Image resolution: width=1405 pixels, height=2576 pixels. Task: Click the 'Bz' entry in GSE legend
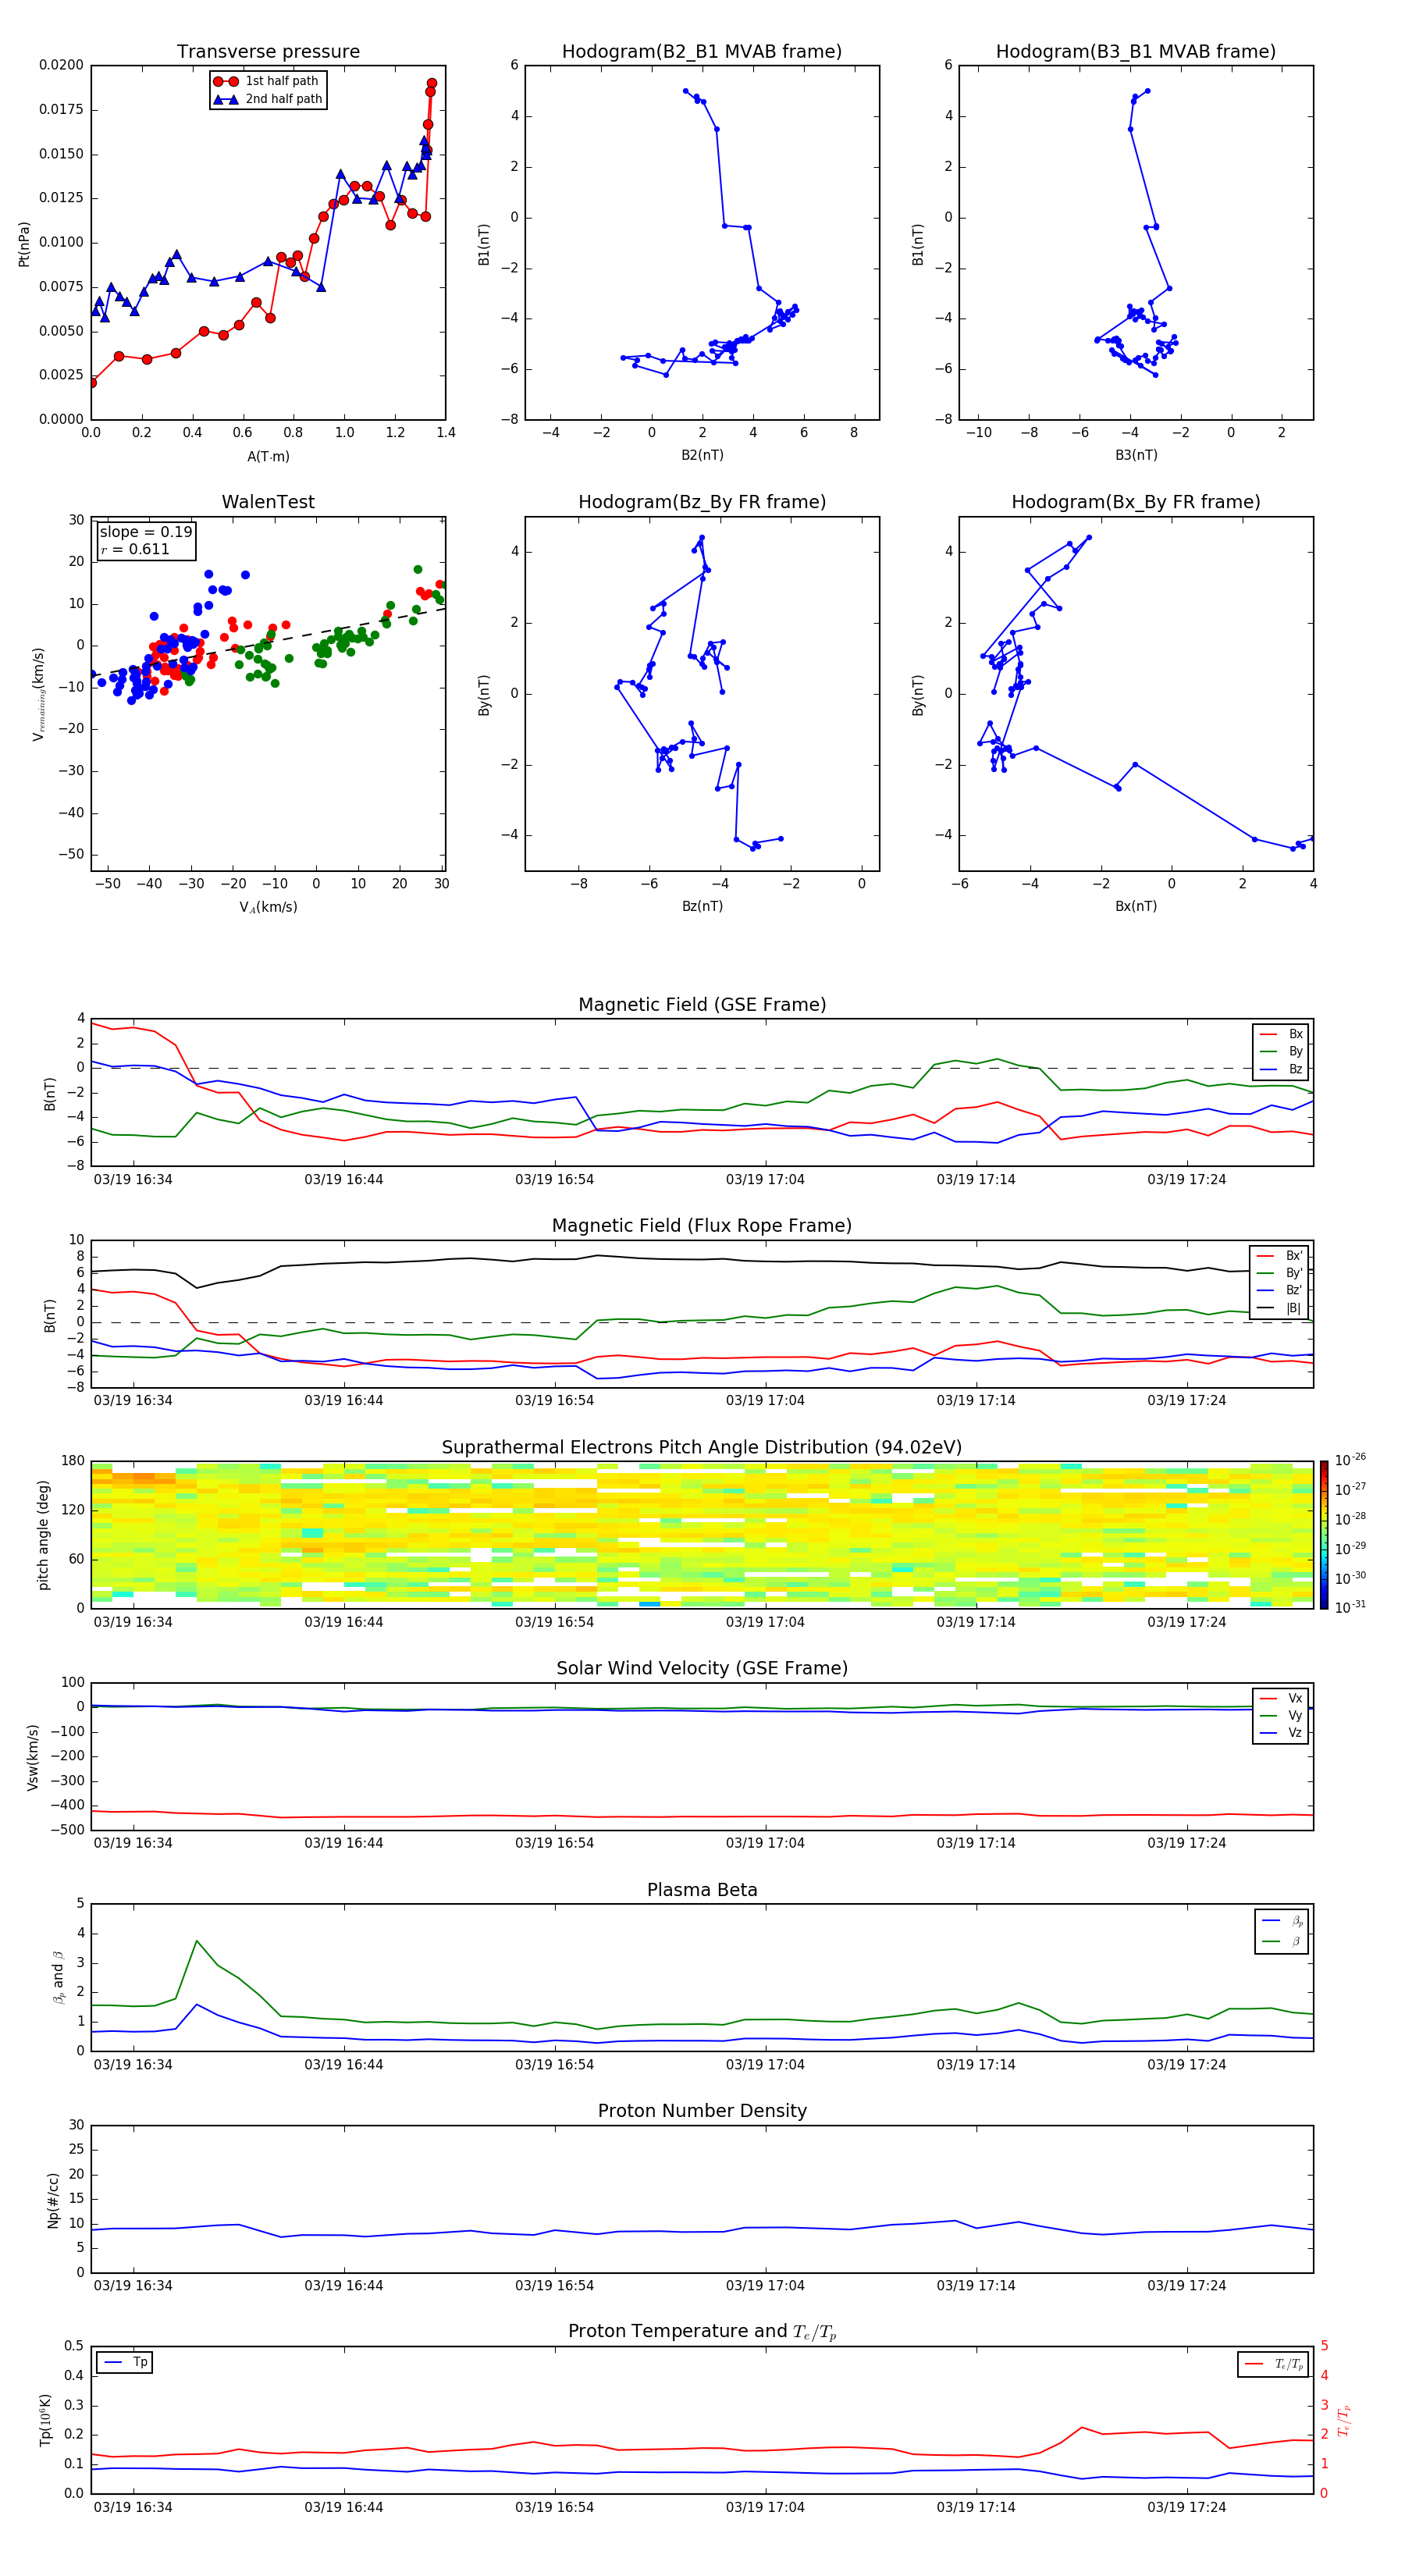point(1281,1069)
